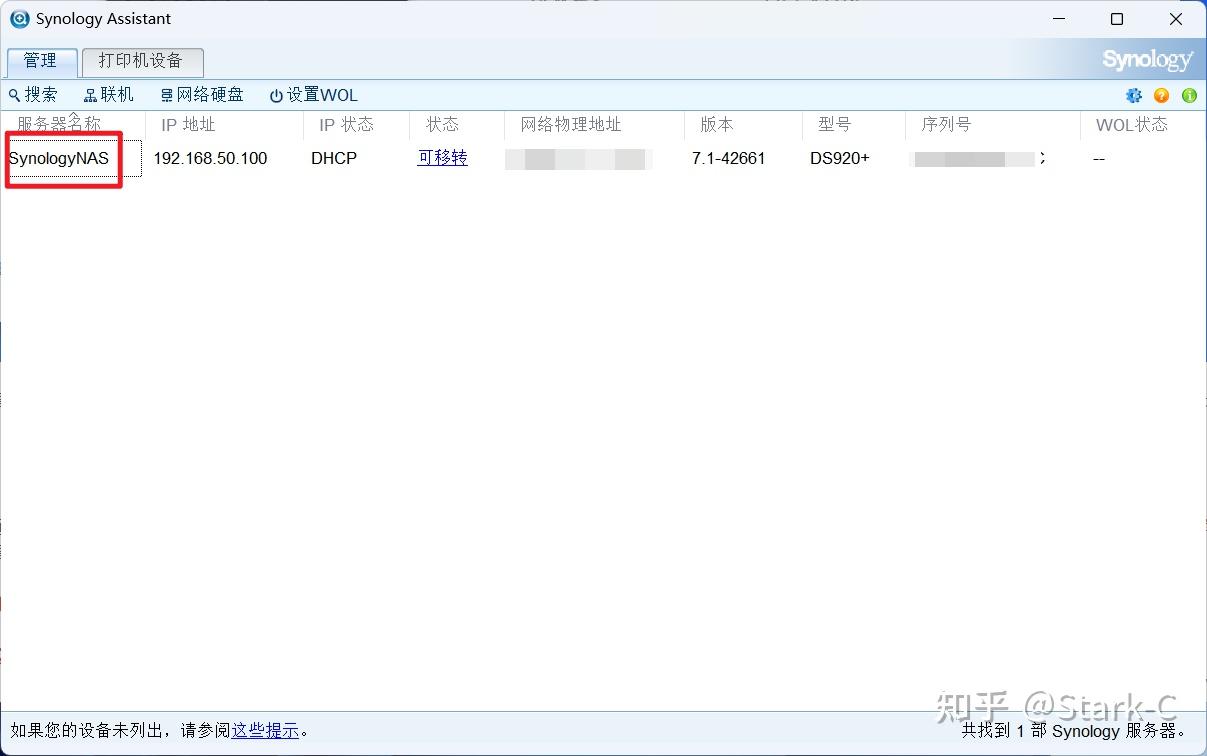Image resolution: width=1207 pixels, height=756 pixels.
Task: Click the WOL状态 column header
Action: (1131, 124)
